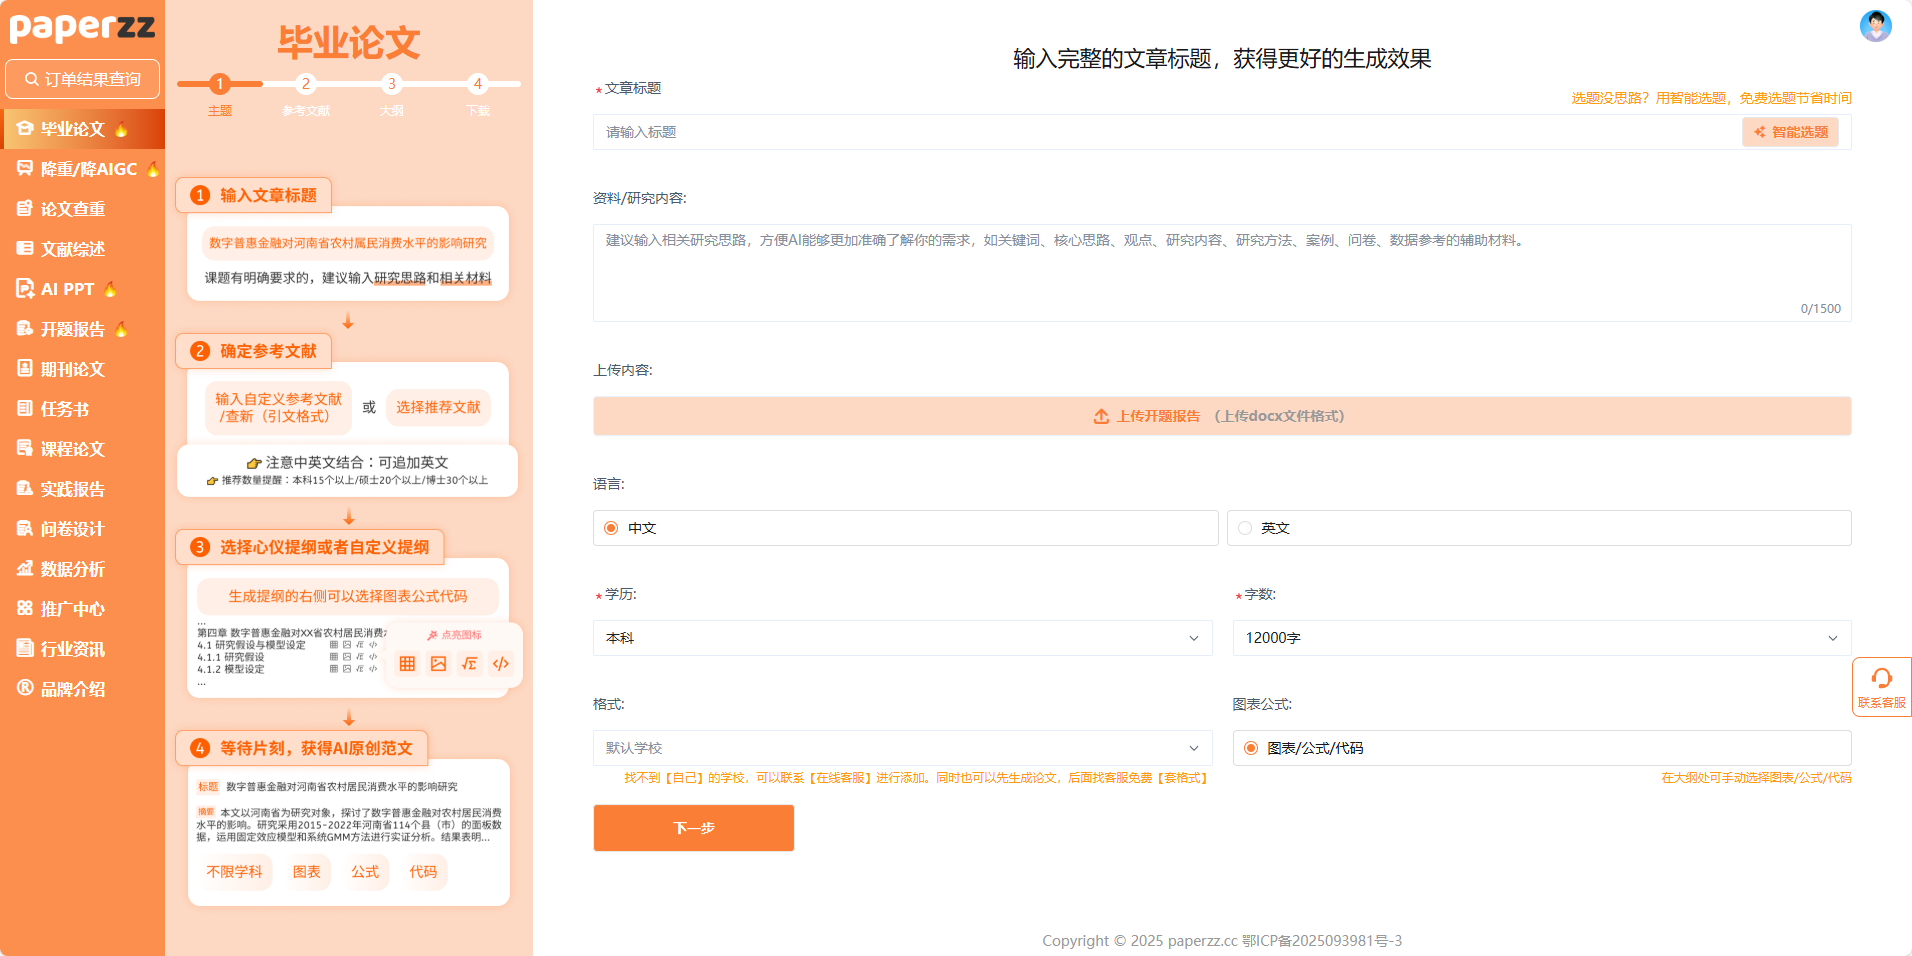Click the formula icon in outline preview

tap(469, 664)
